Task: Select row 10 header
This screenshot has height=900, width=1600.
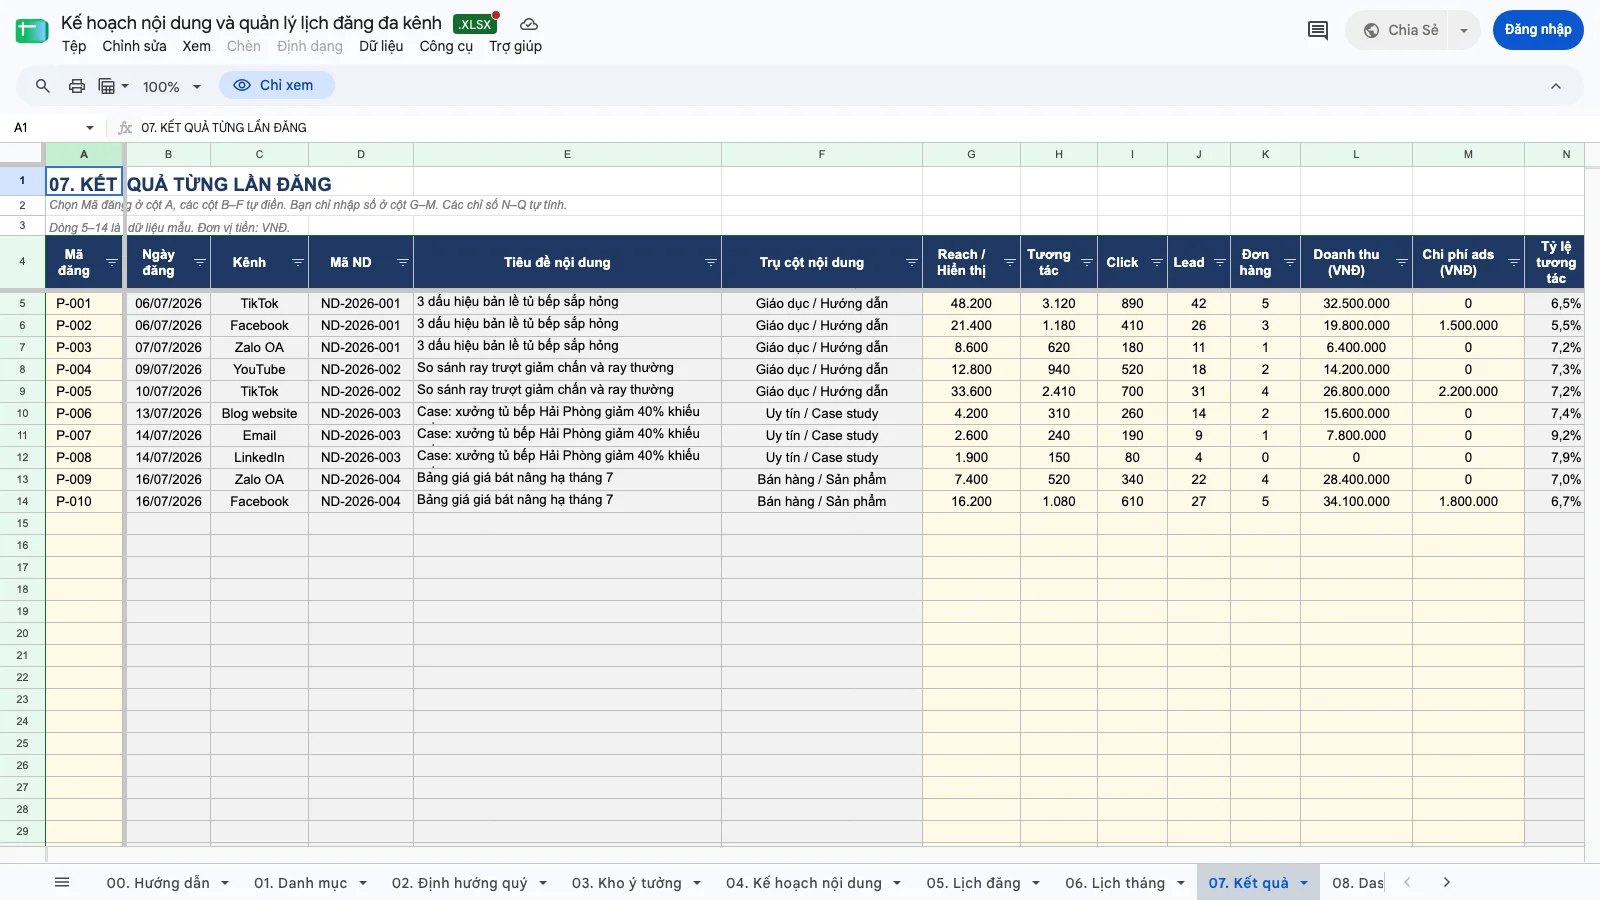Action: 22,413
